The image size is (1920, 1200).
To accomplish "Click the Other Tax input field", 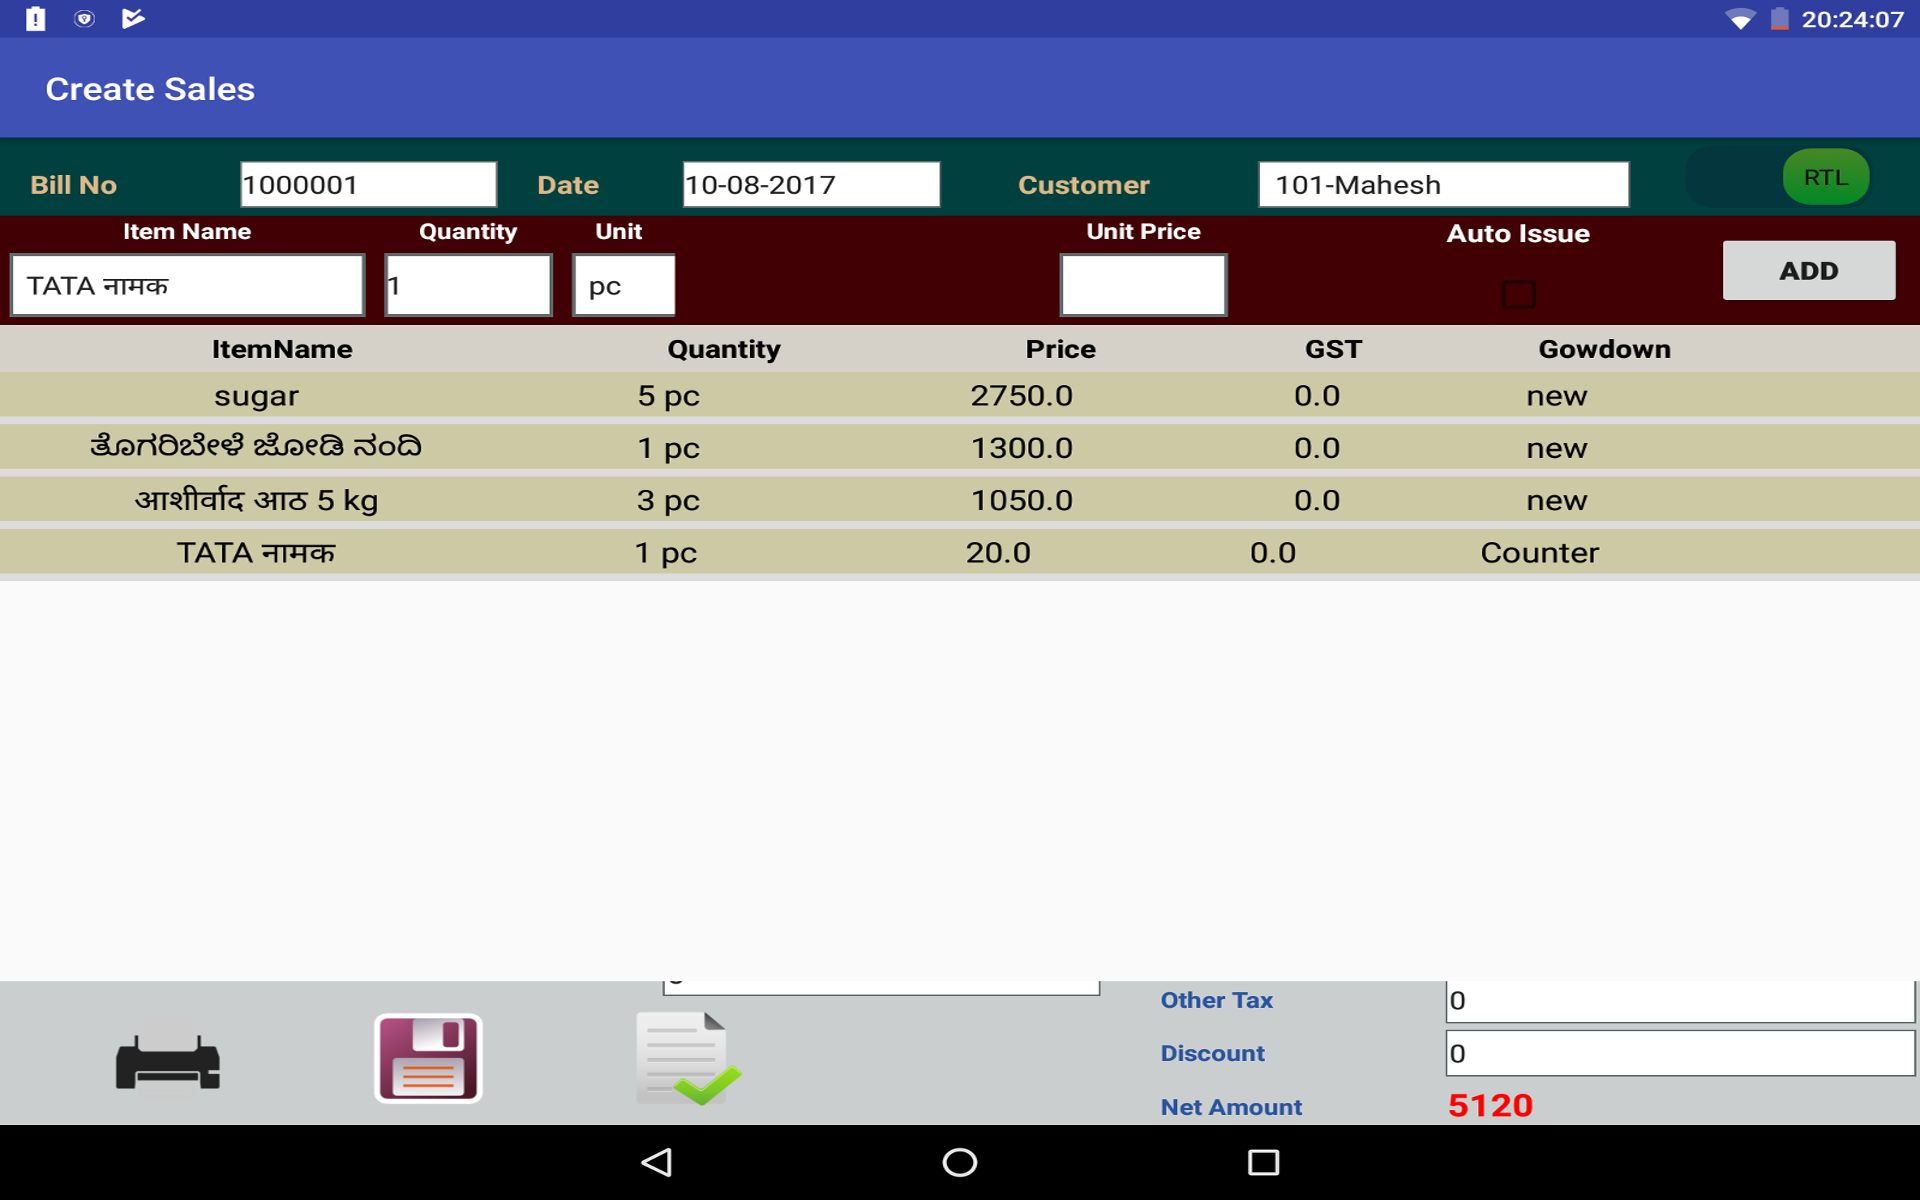I will [x=1680, y=1000].
